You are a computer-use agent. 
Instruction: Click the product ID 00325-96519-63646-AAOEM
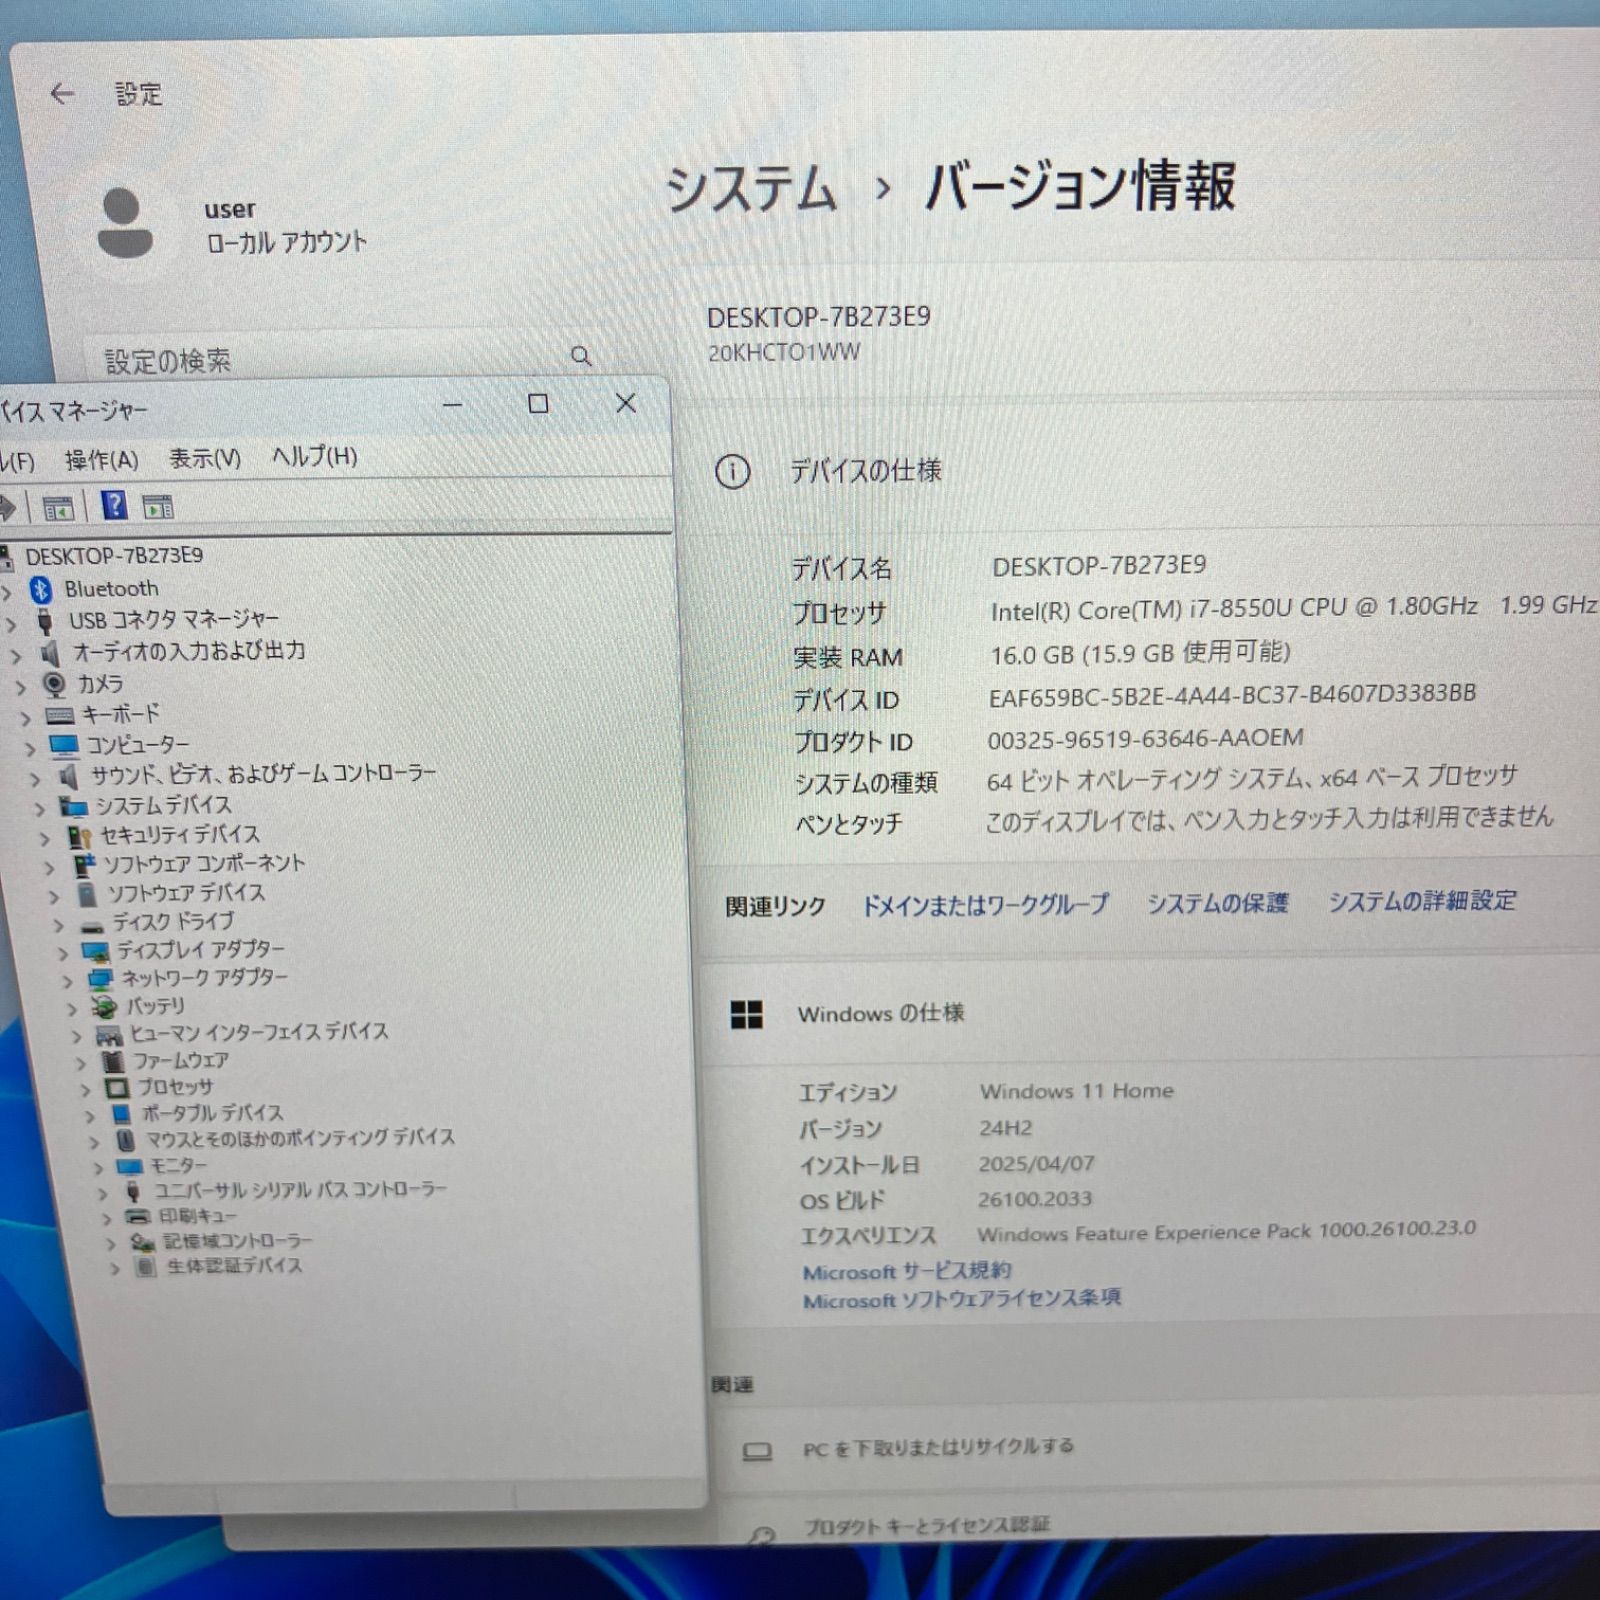(1146, 739)
